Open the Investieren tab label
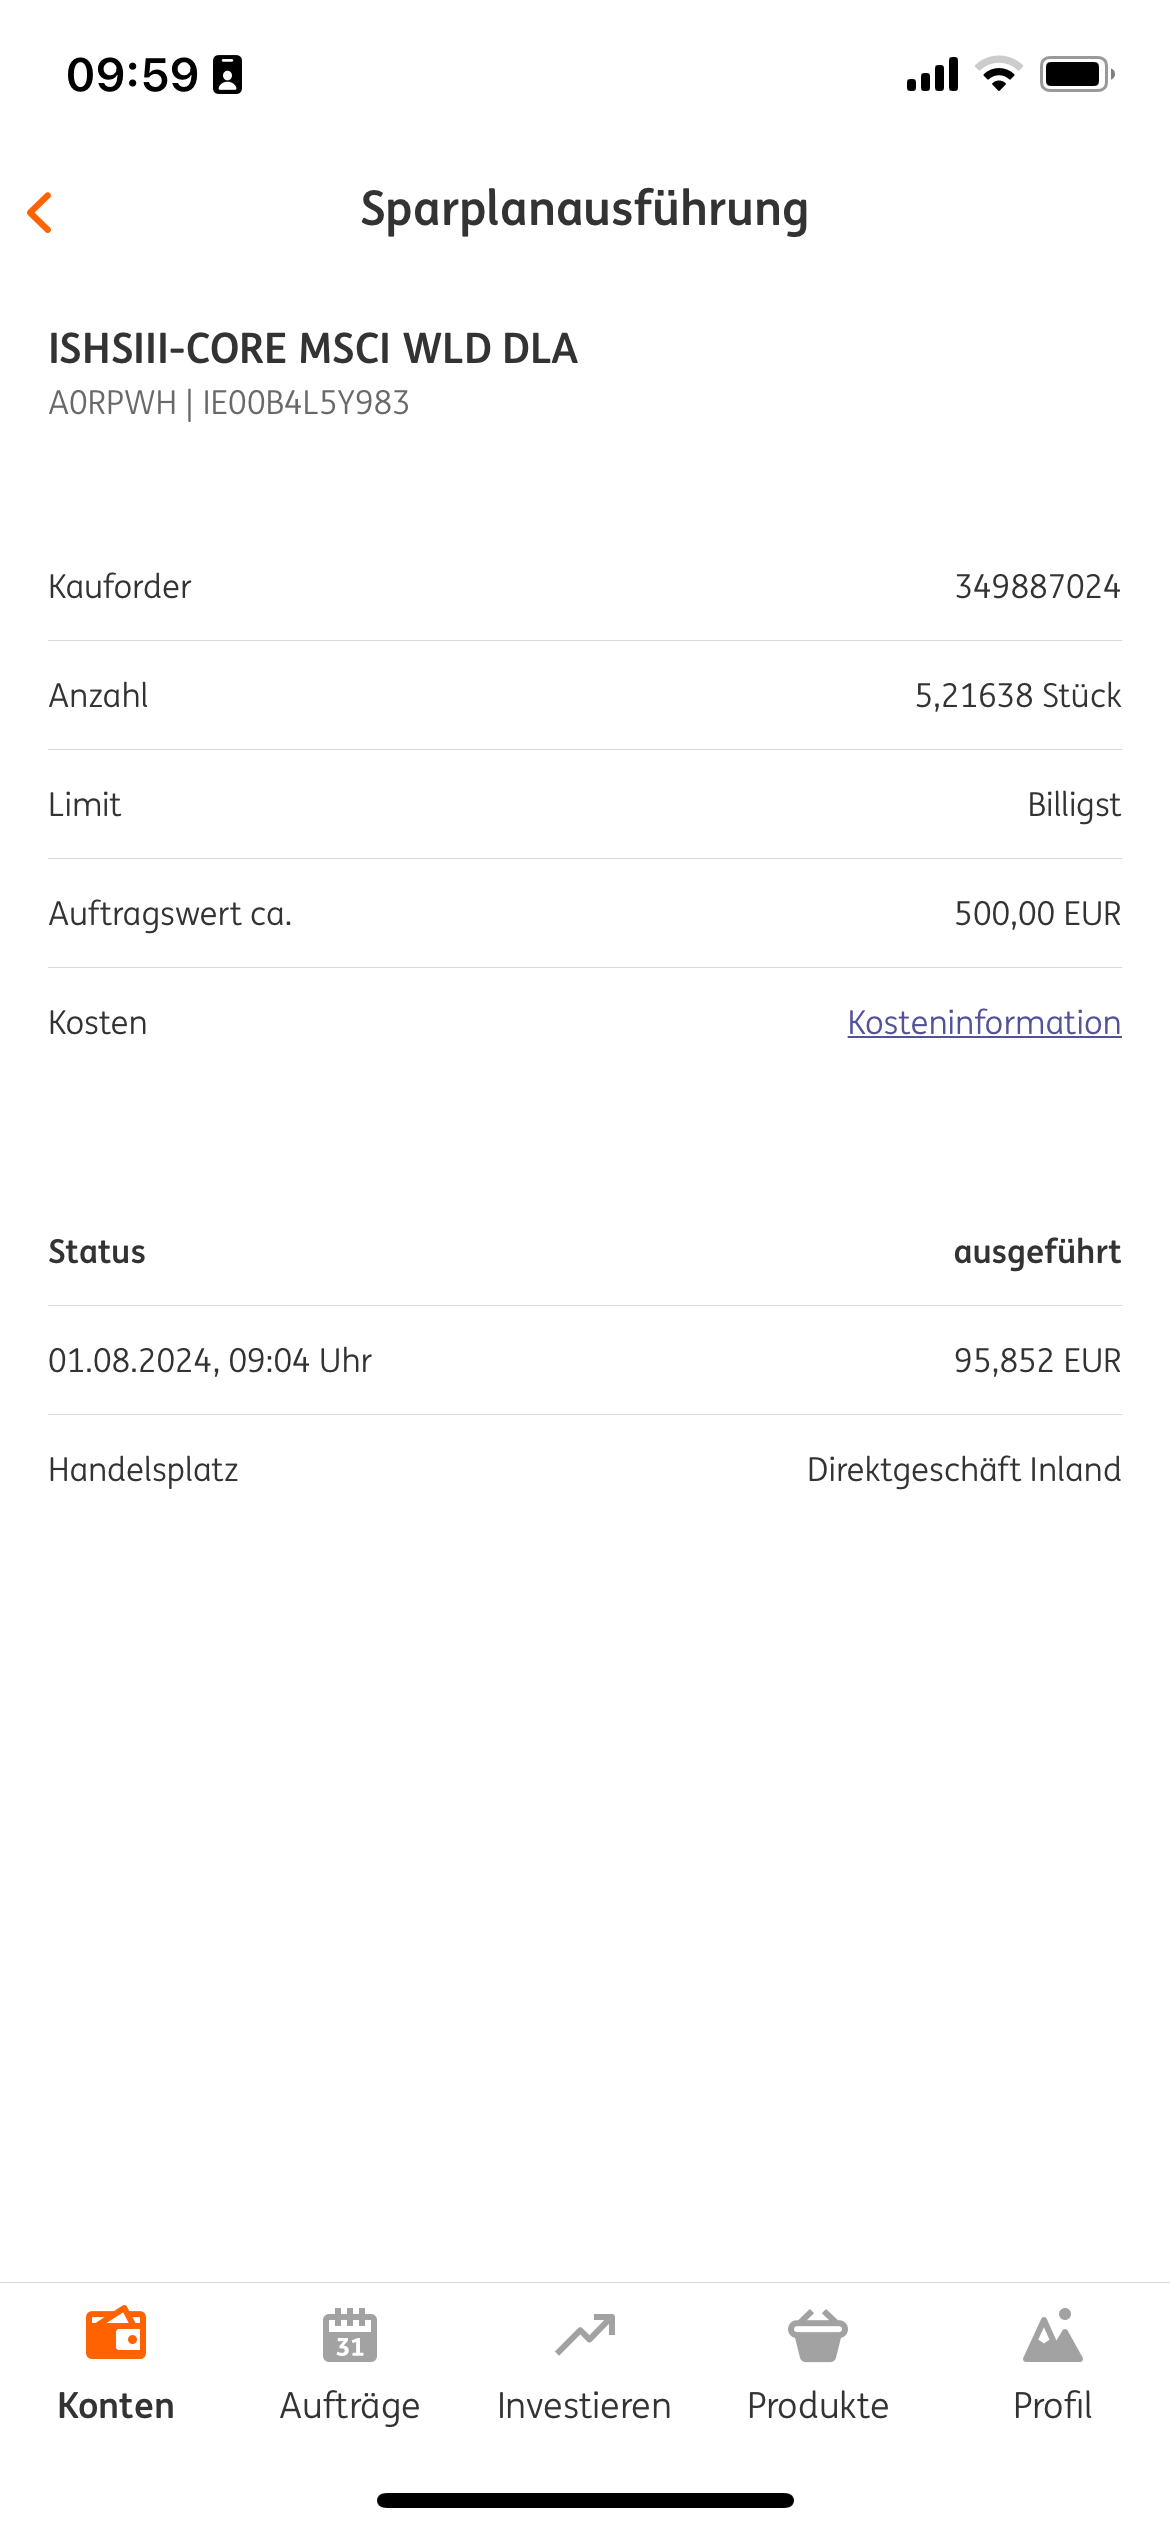The image size is (1170, 2532). 585,2406
